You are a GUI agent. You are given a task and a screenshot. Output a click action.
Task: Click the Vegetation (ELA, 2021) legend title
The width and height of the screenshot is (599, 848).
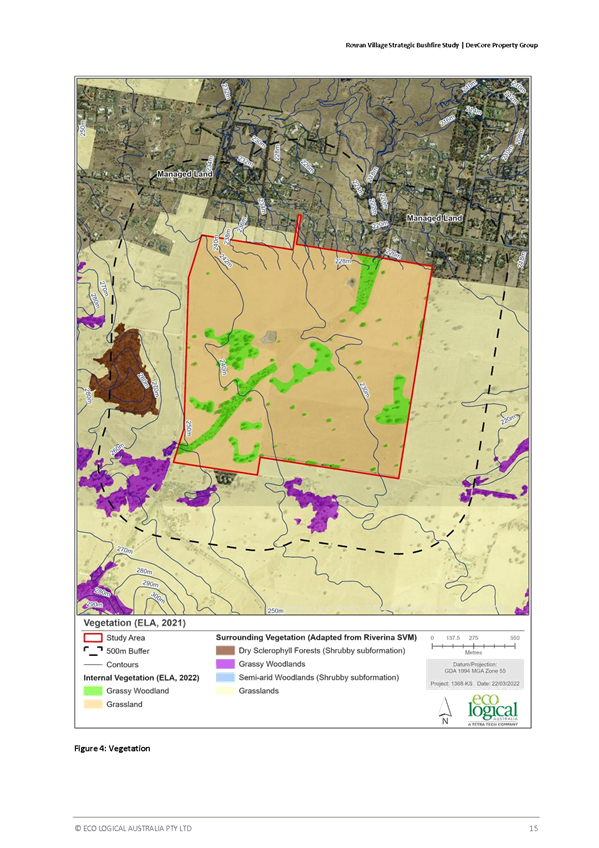tap(135, 622)
